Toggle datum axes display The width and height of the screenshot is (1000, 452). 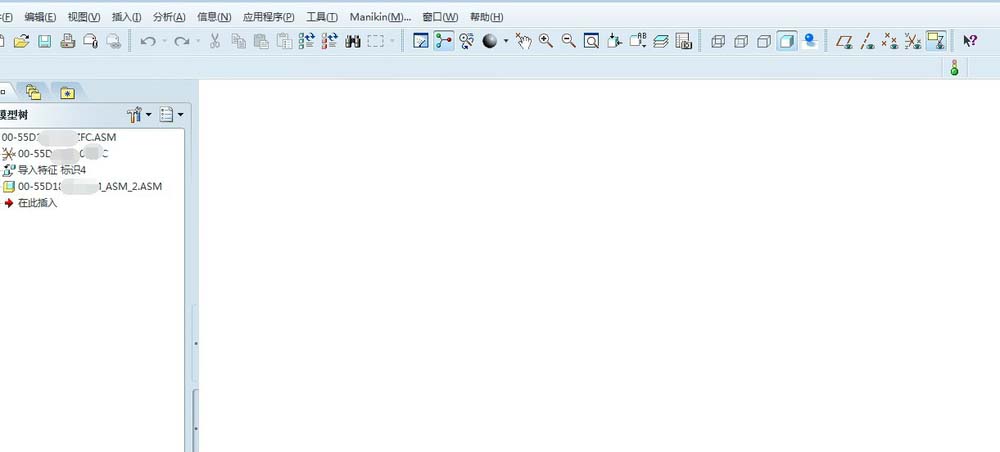[867, 41]
